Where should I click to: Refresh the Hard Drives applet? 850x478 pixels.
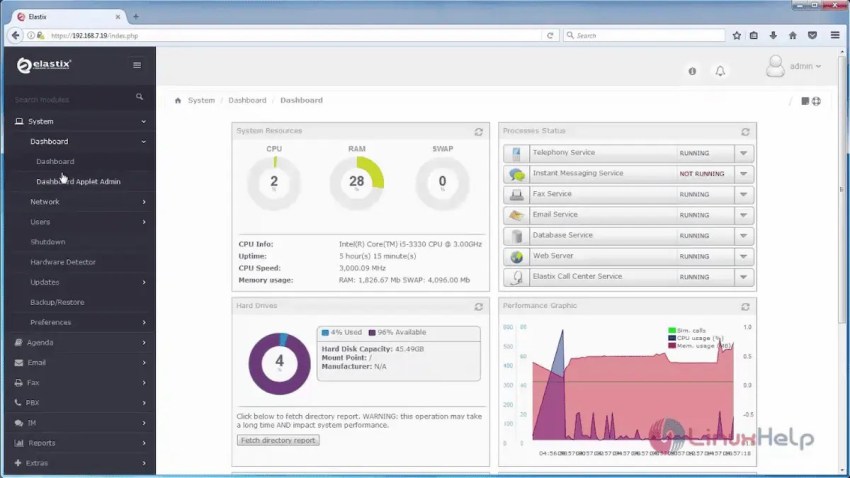click(479, 307)
